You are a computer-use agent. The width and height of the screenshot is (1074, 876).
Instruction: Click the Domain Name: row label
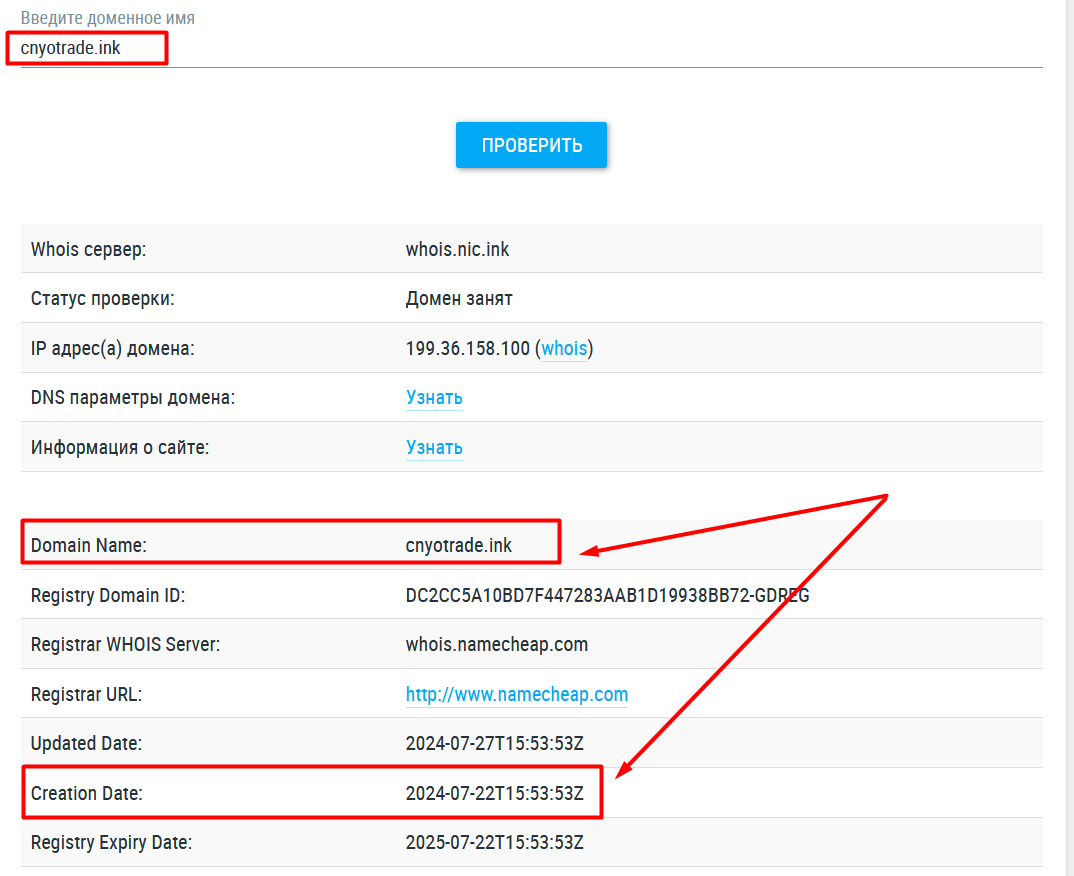[x=89, y=545]
